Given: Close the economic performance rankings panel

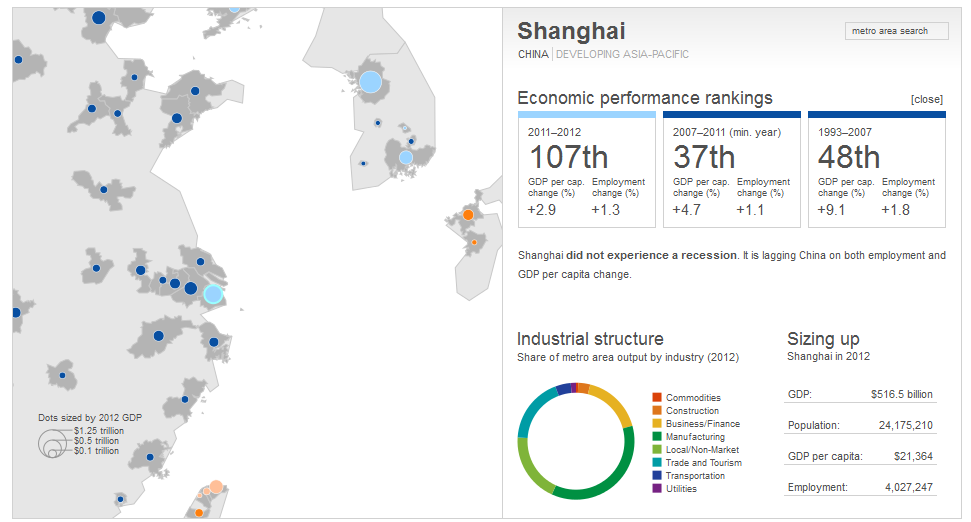Looking at the screenshot, I should point(926,100).
